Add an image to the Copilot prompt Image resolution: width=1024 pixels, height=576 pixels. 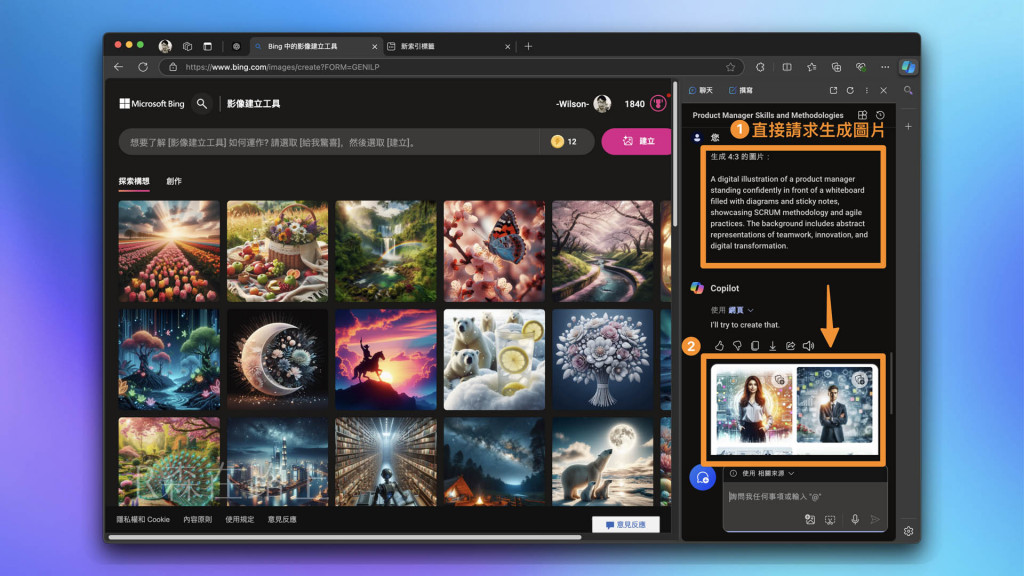[810, 520]
